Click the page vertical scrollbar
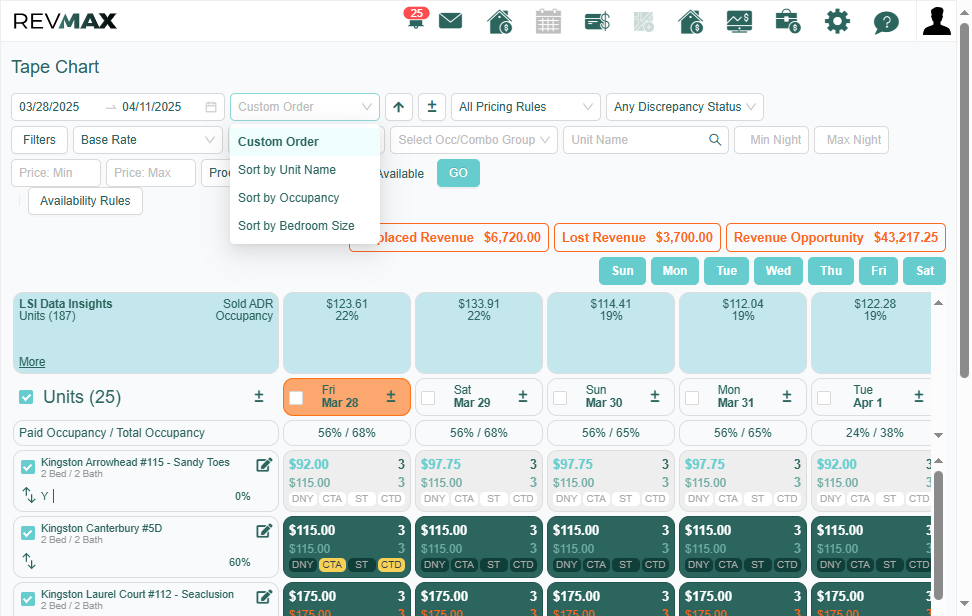This screenshot has width=972, height=616. [x=964, y=200]
